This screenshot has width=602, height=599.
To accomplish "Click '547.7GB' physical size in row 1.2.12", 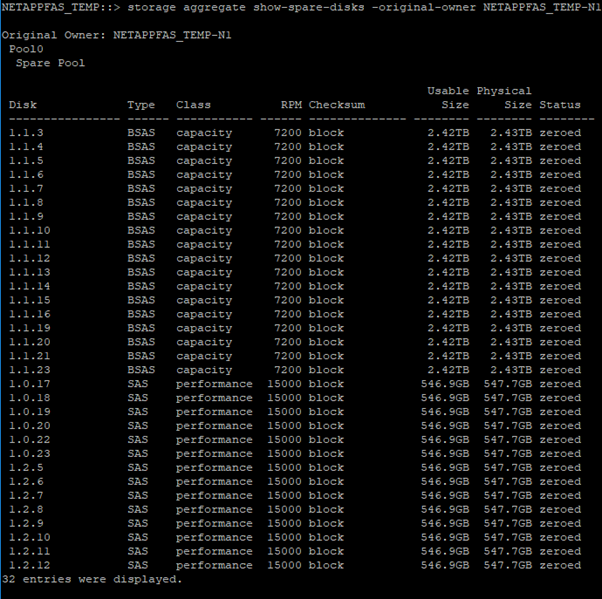I will pos(507,565).
